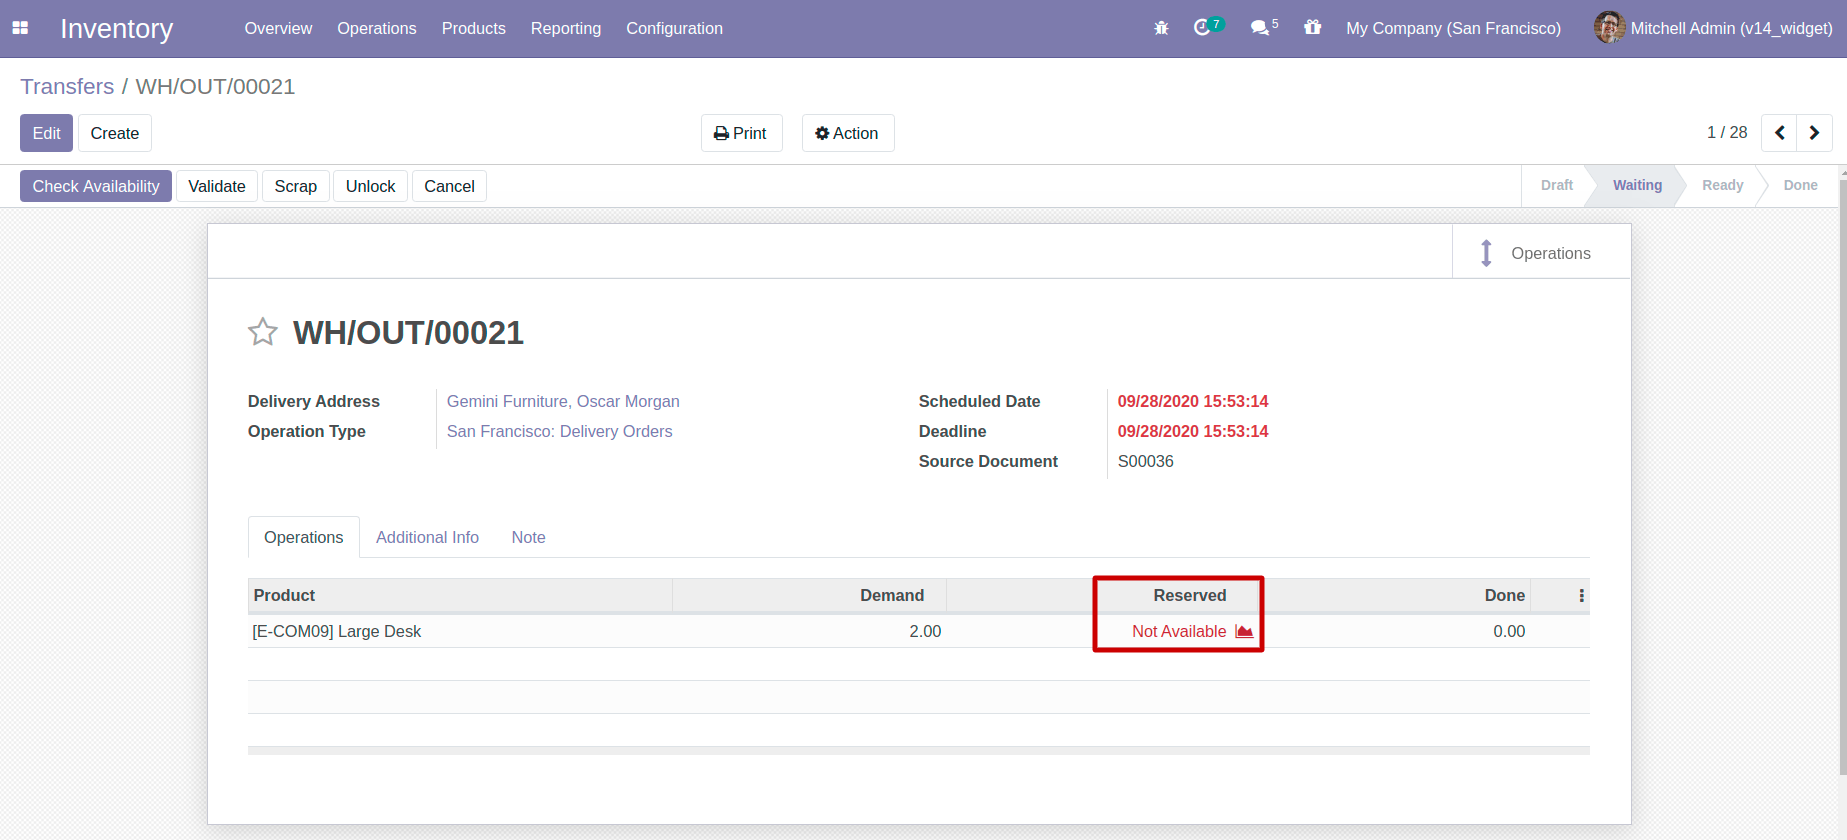Click the Scrap button

[295, 186]
